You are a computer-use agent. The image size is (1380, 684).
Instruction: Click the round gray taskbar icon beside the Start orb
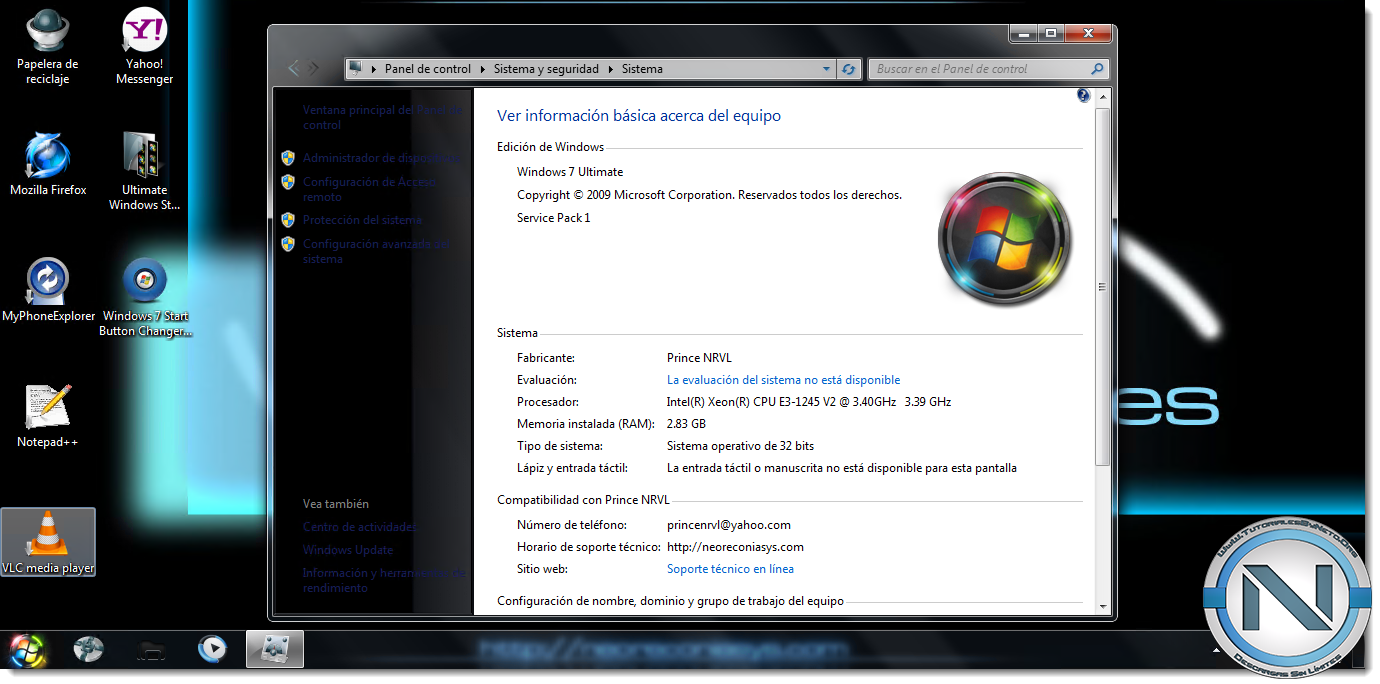89,650
